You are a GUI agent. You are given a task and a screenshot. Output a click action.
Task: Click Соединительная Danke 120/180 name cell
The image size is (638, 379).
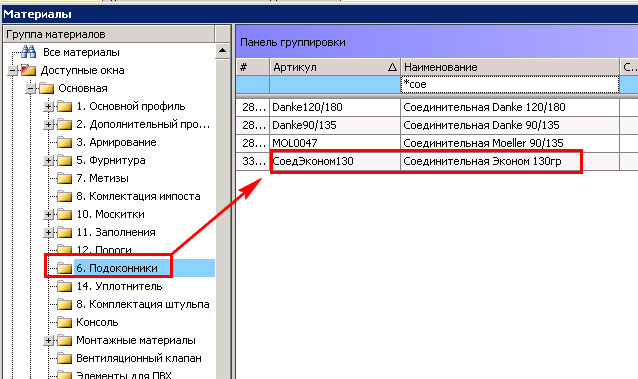point(510,107)
